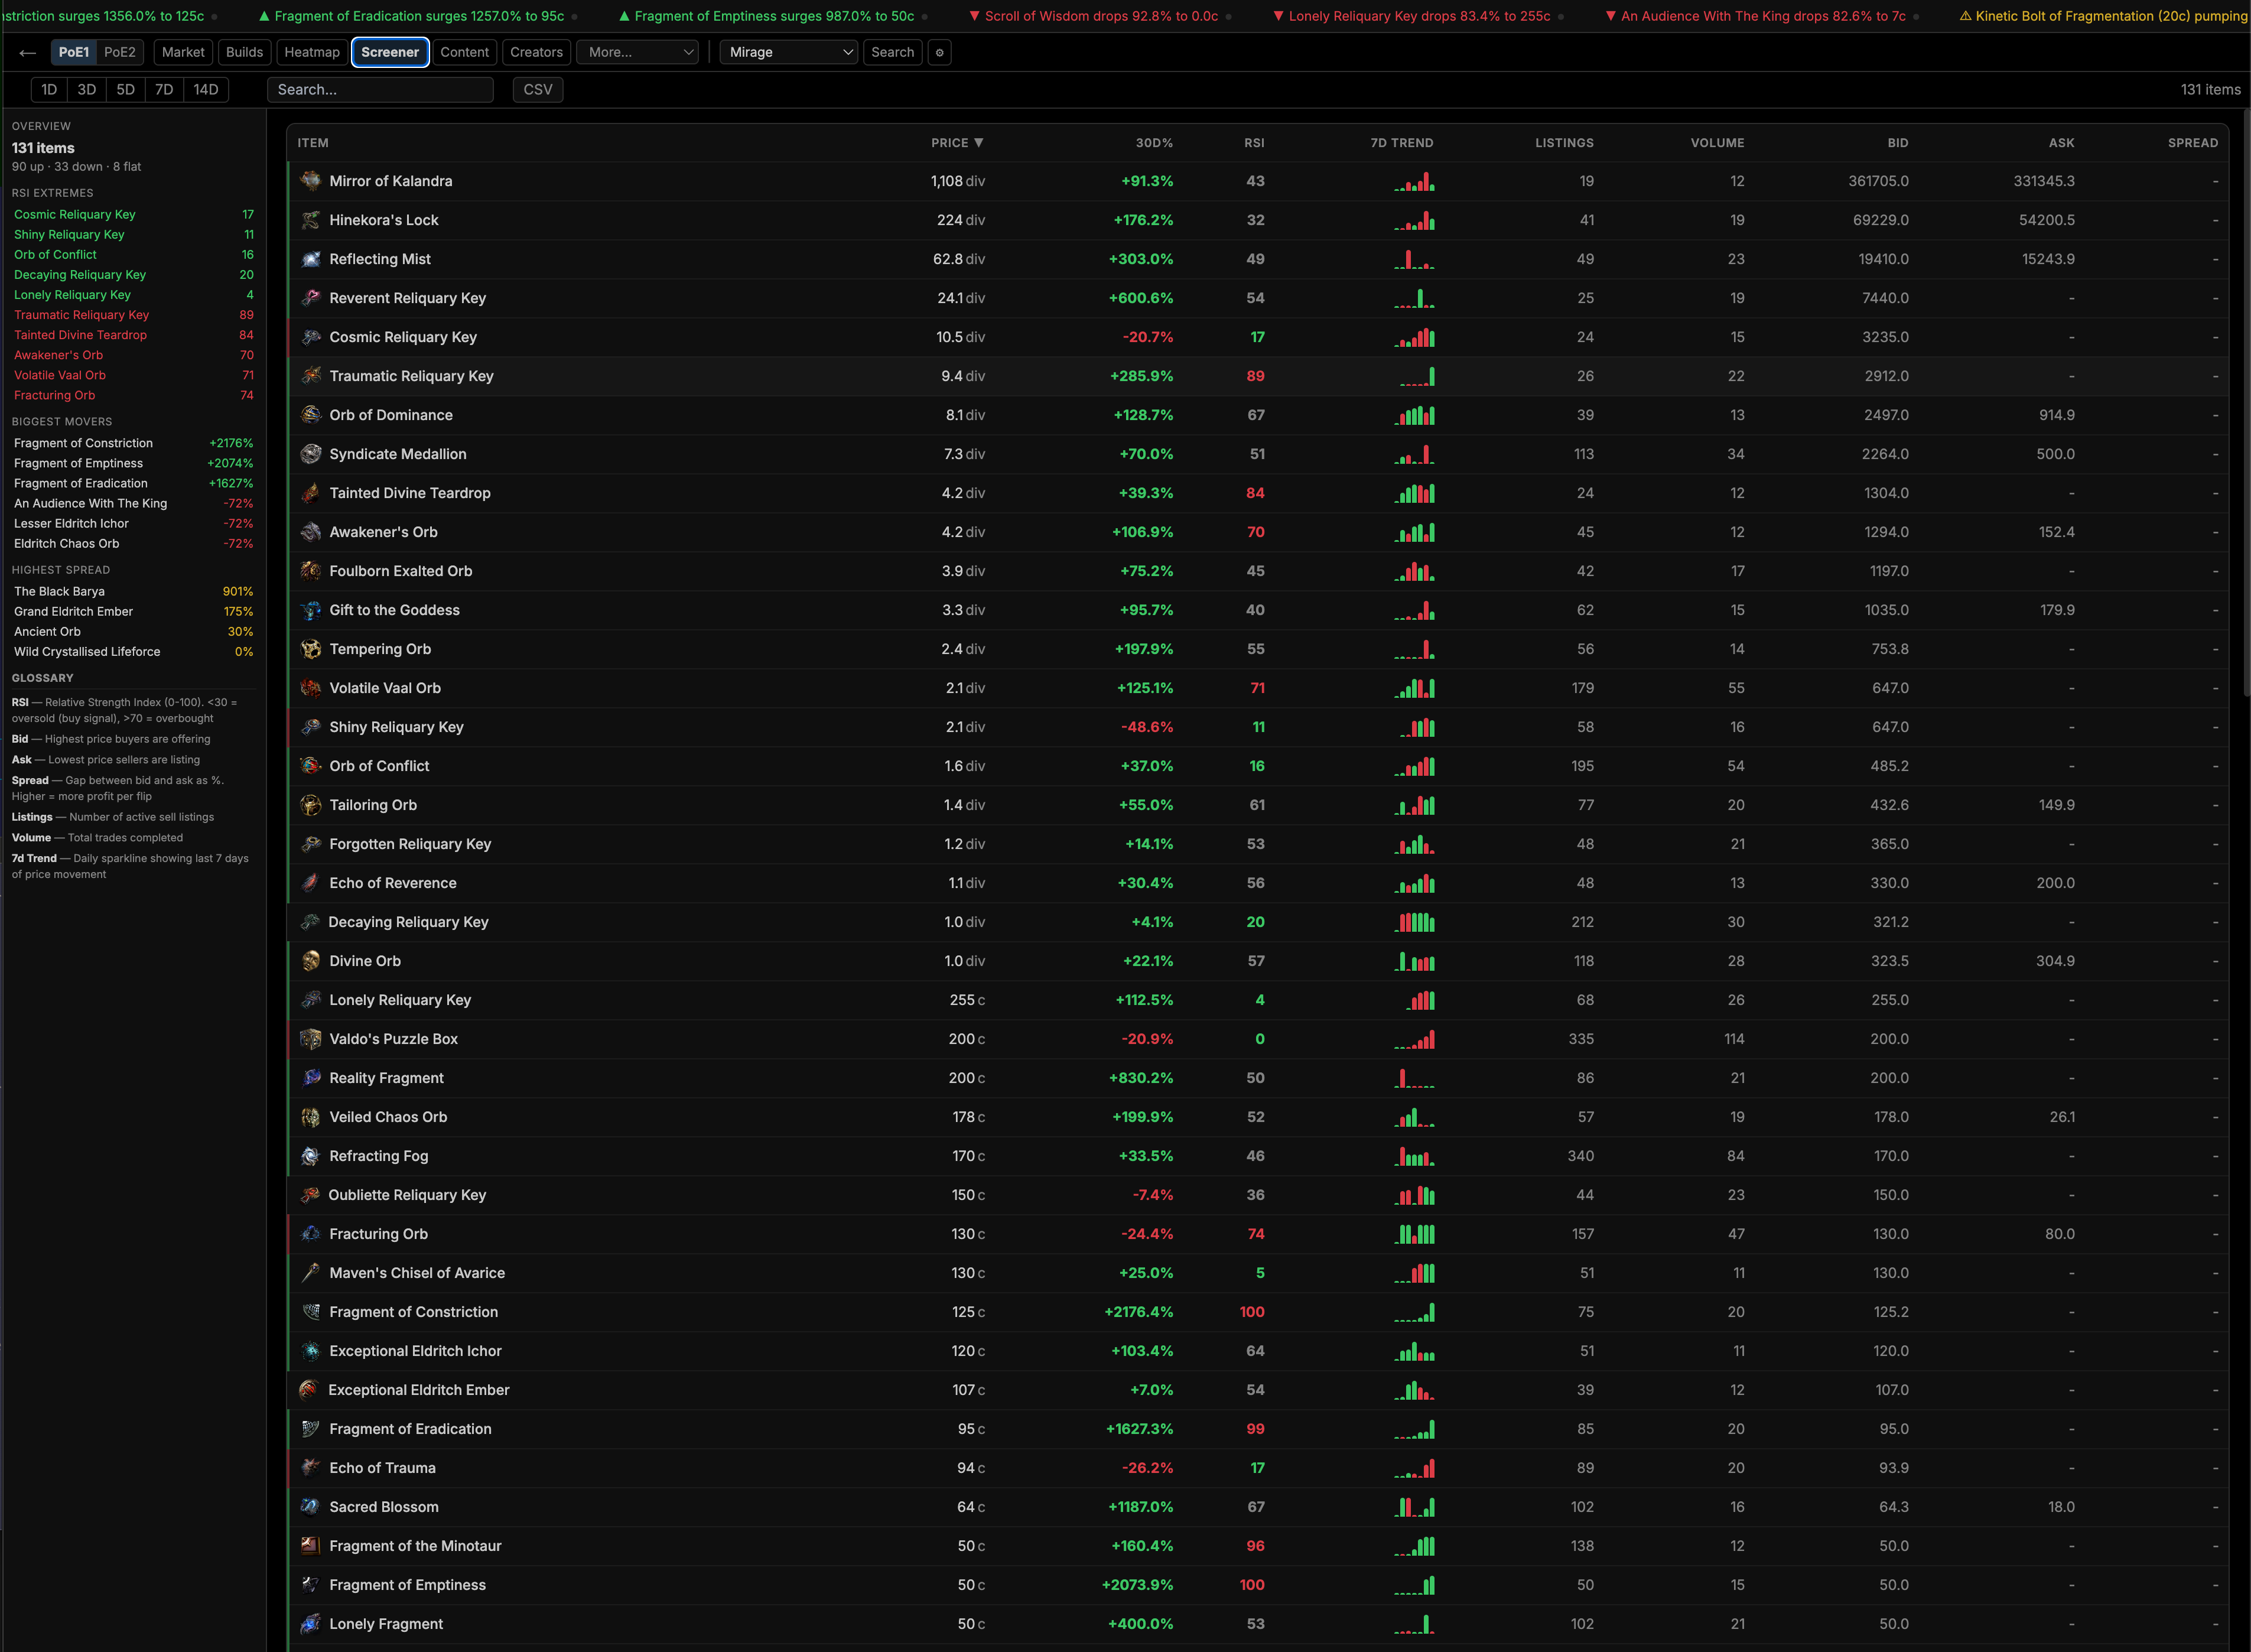Open Cosmic Reliquary Key in RSI Extremes
Image resolution: width=2251 pixels, height=1652 pixels.
(75, 214)
